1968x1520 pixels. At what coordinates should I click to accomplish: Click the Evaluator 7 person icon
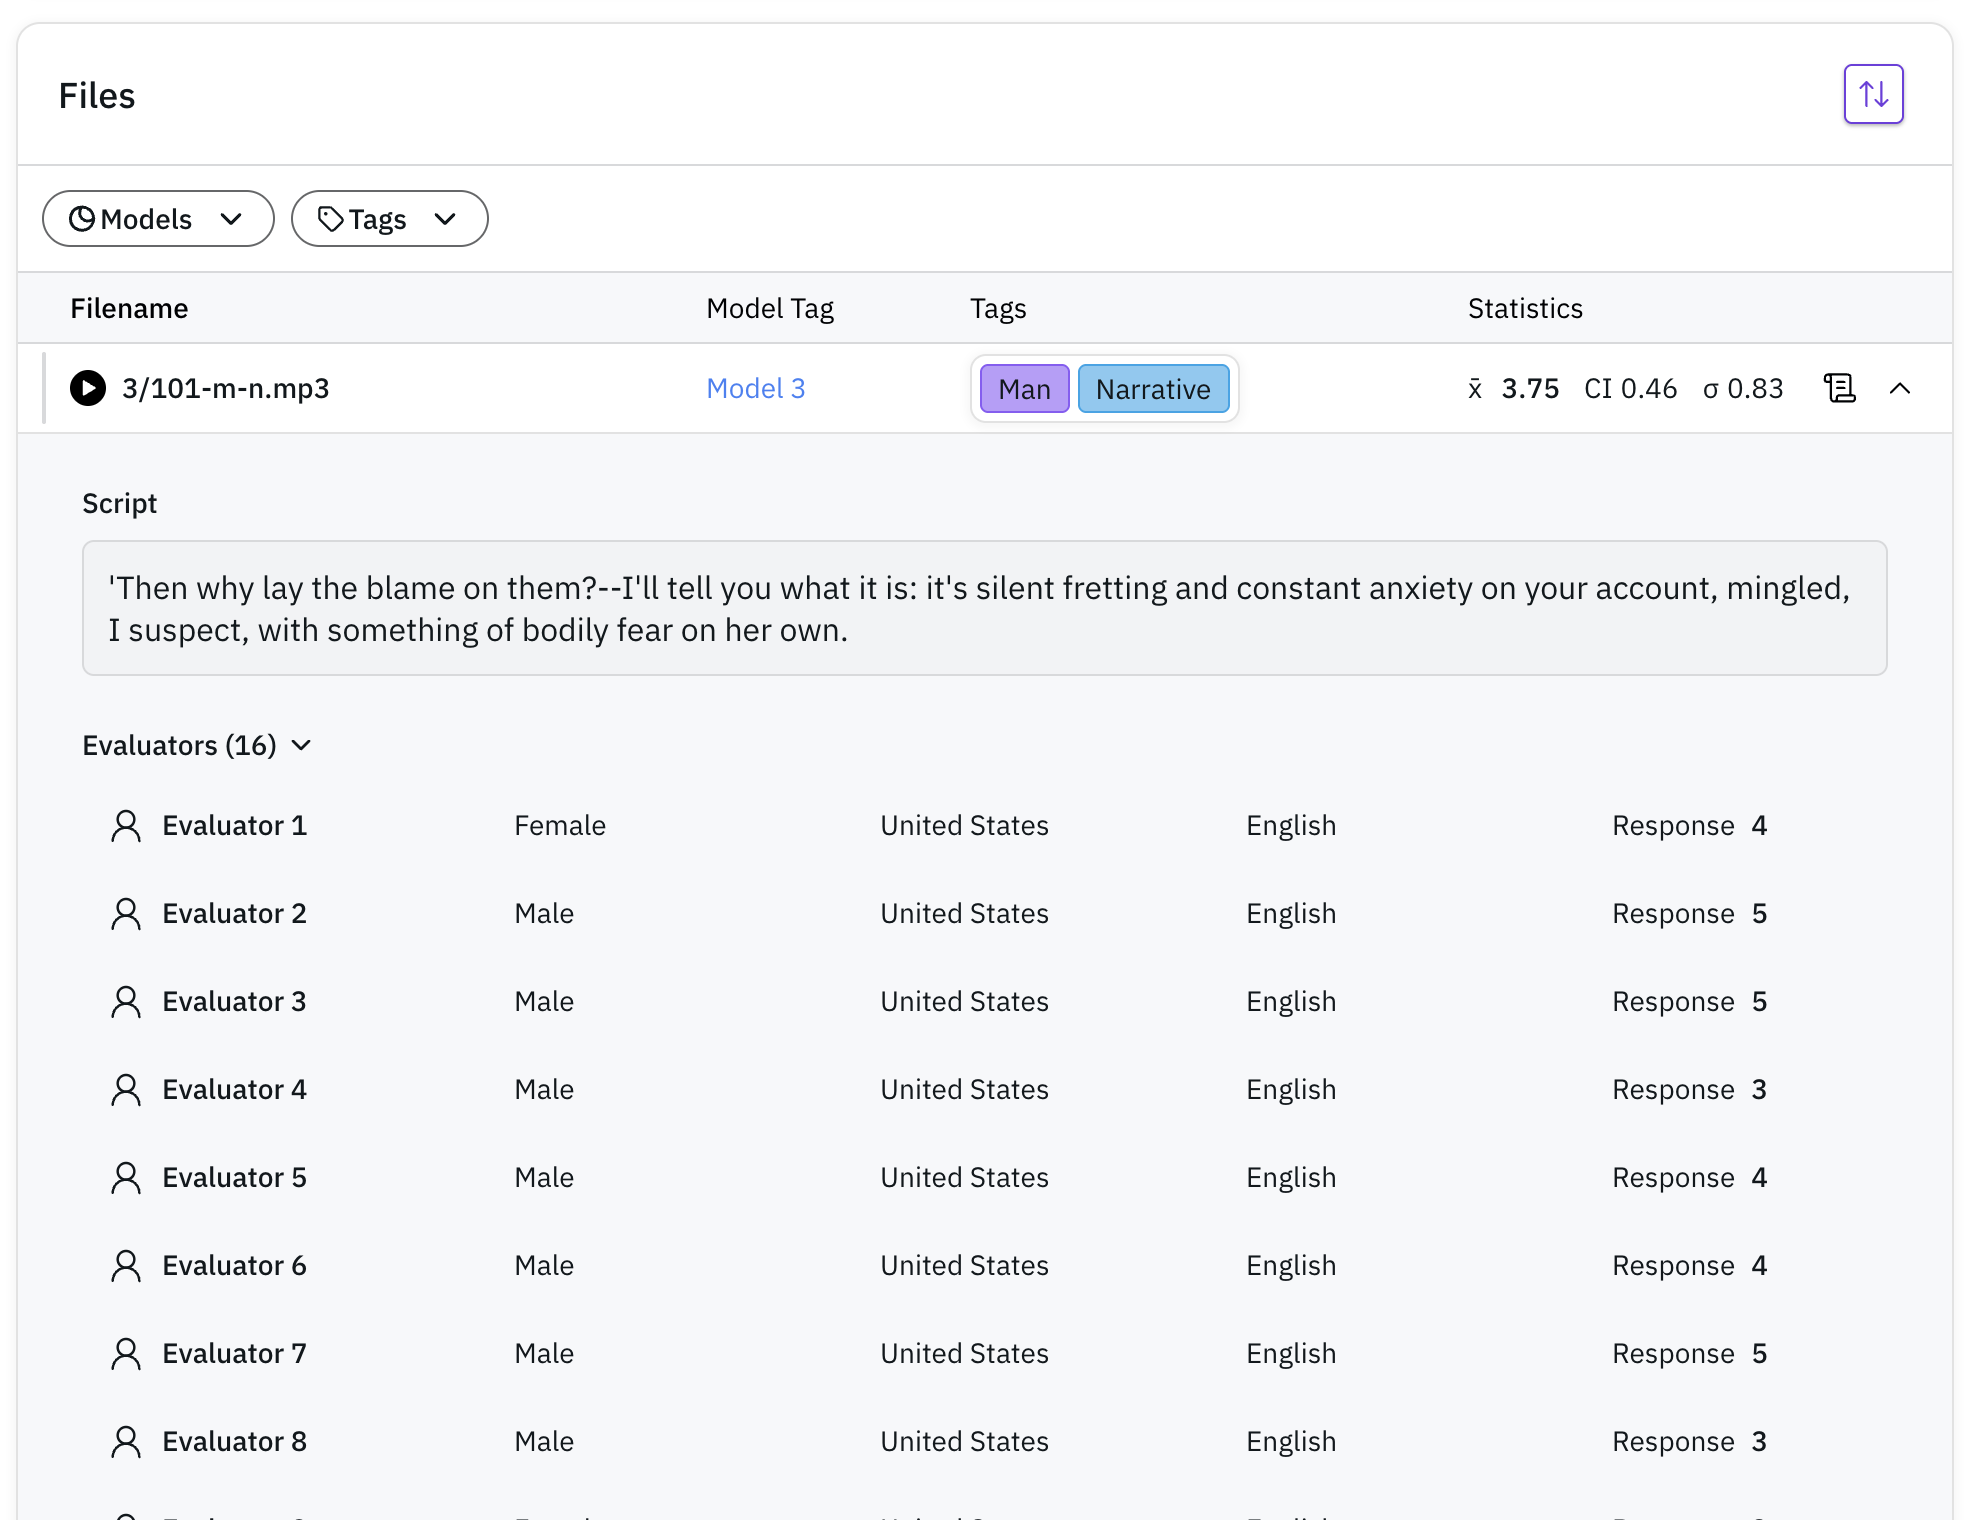[126, 1354]
